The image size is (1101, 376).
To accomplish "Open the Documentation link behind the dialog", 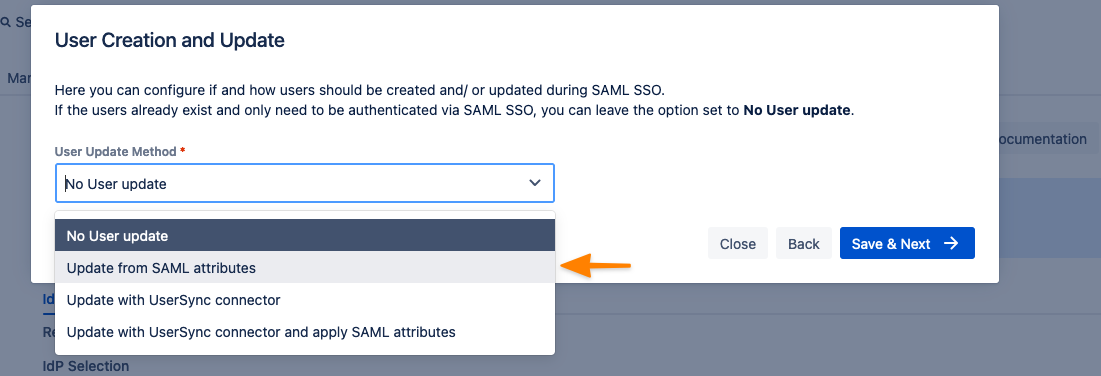I will coord(1042,139).
